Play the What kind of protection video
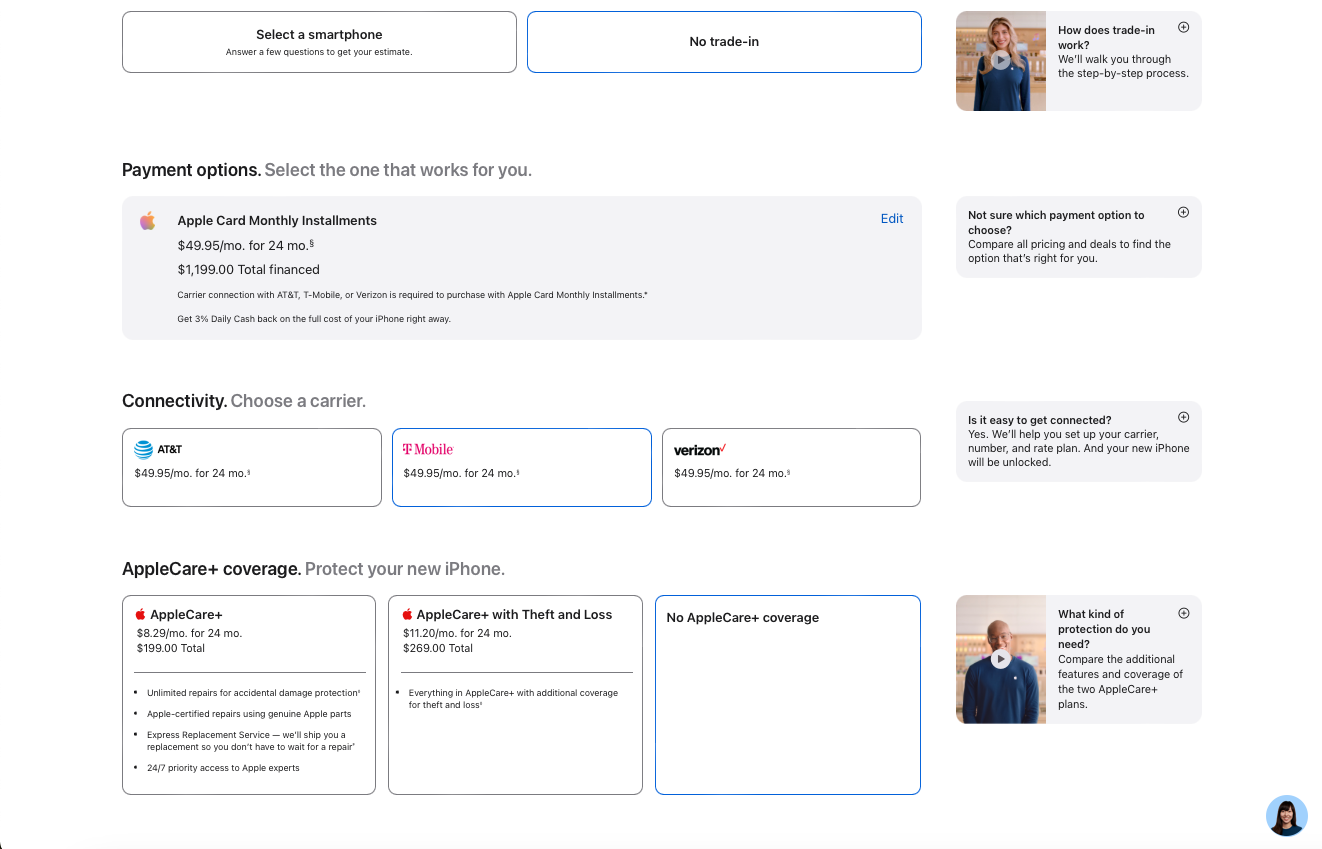 coord(1001,659)
